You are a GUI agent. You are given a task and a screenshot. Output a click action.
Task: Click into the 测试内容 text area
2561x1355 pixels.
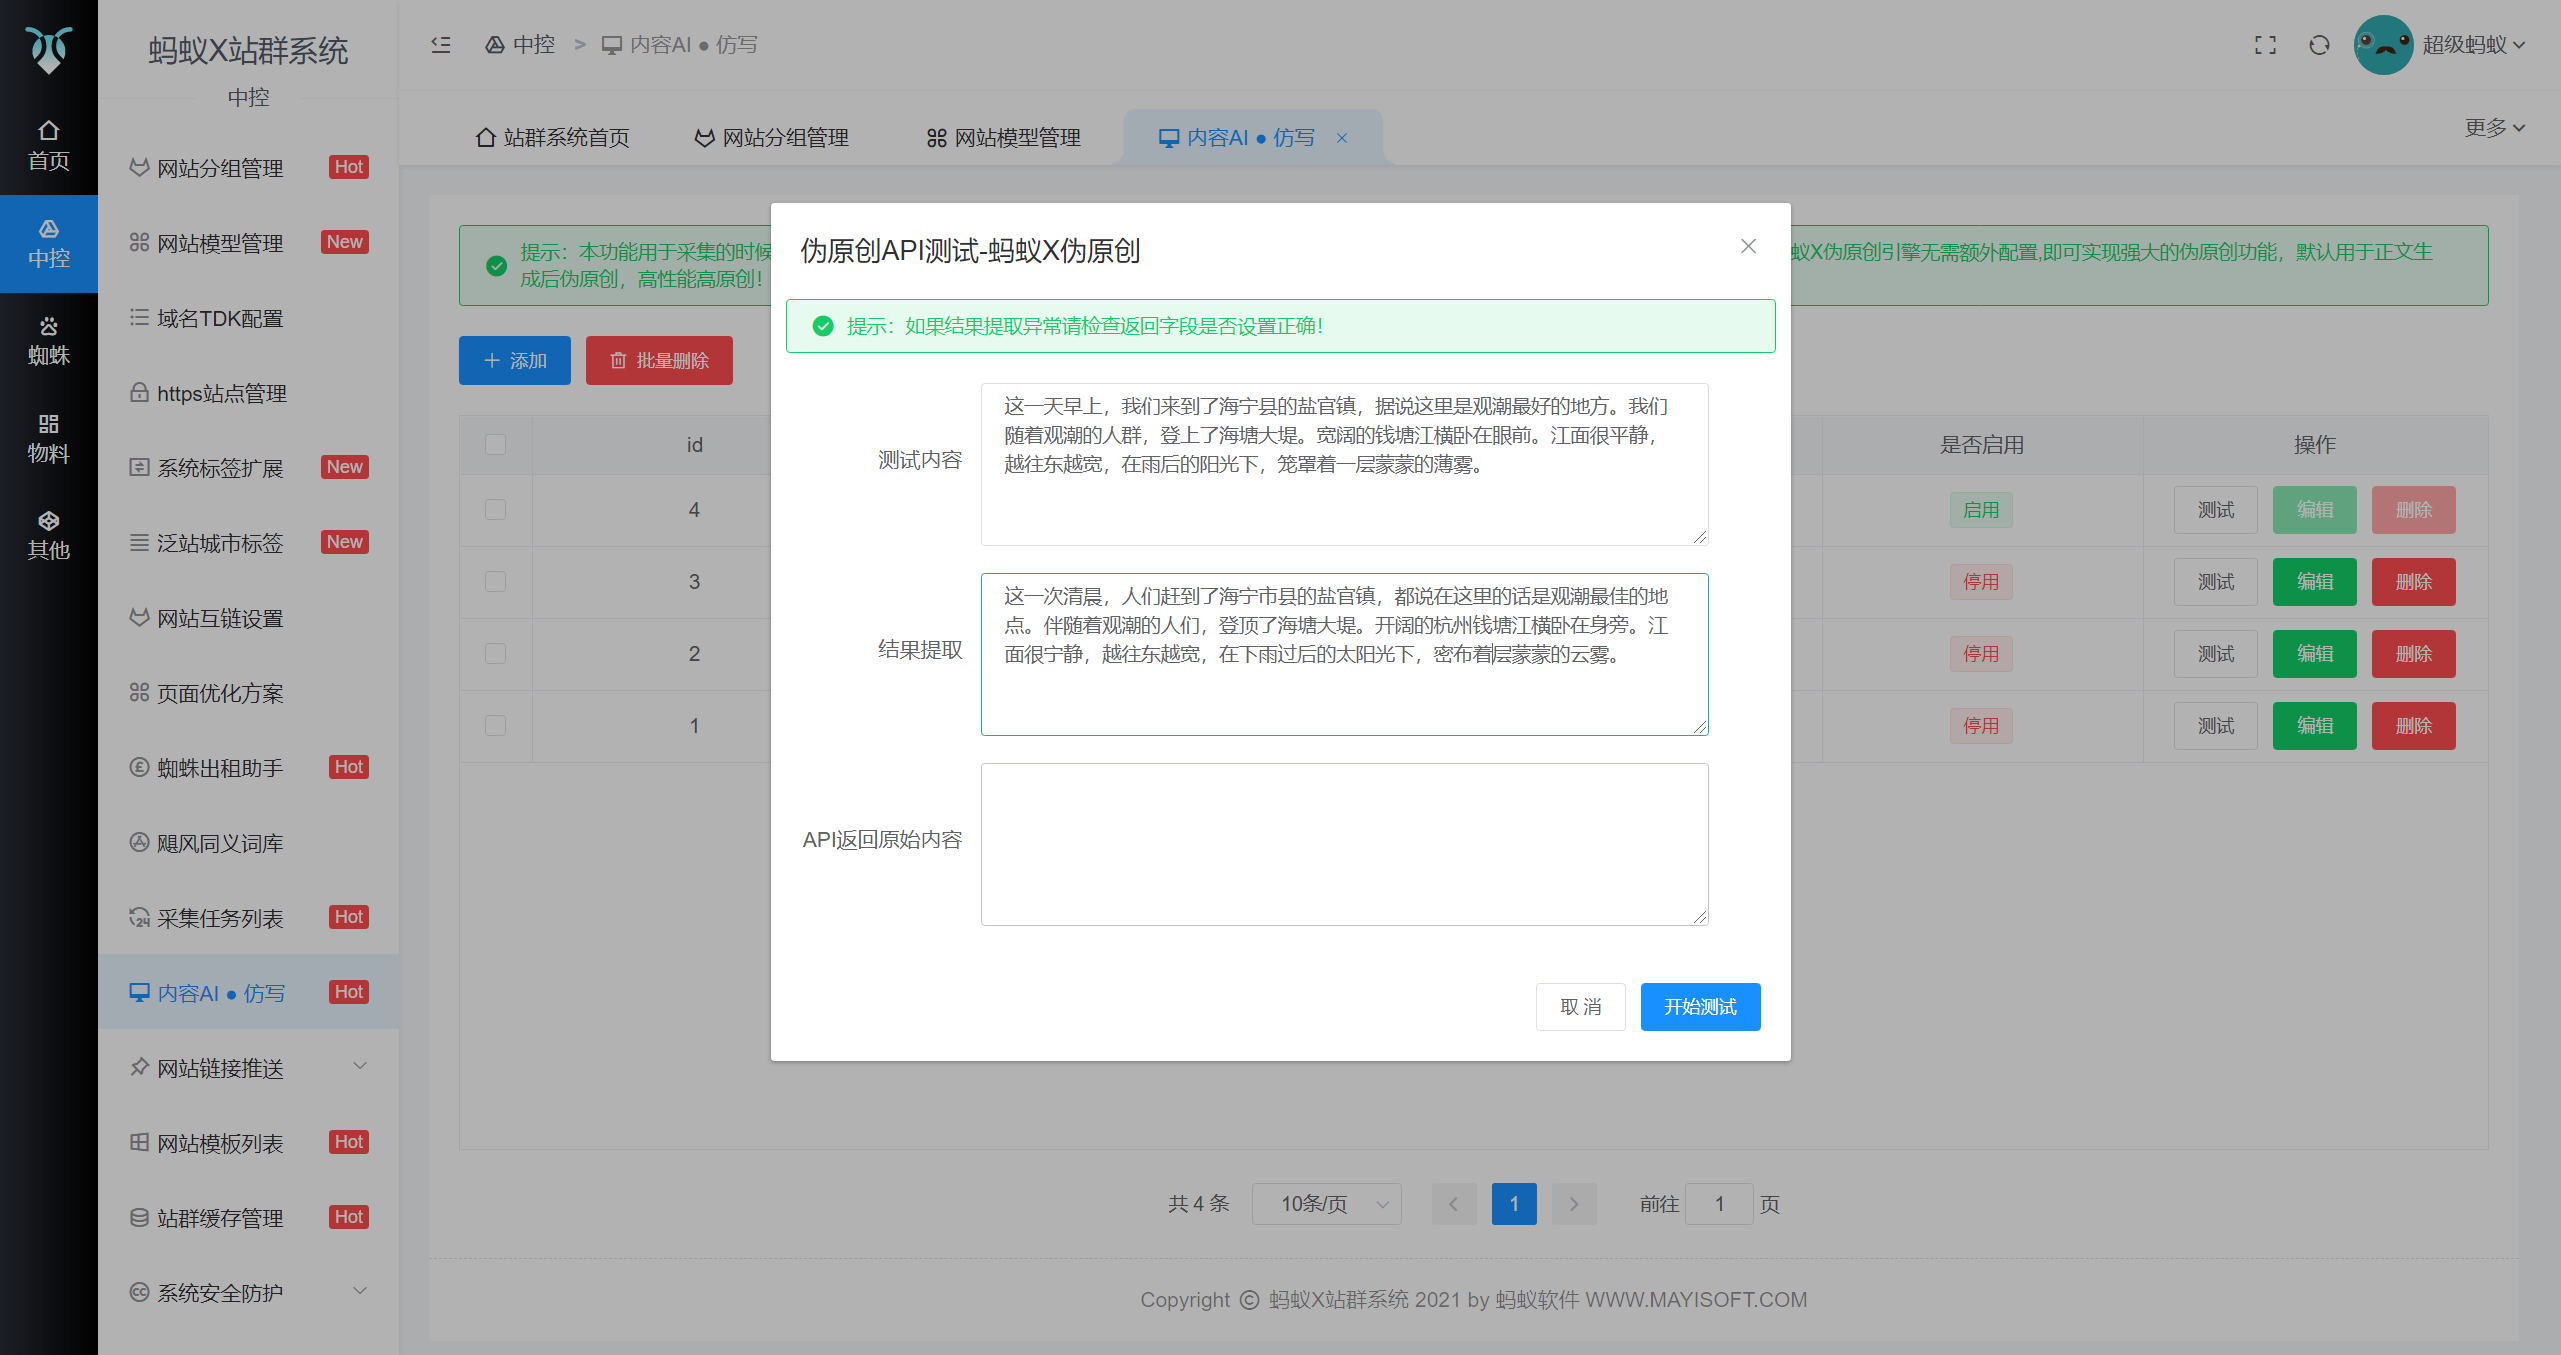pyautogui.click(x=1343, y=465)
